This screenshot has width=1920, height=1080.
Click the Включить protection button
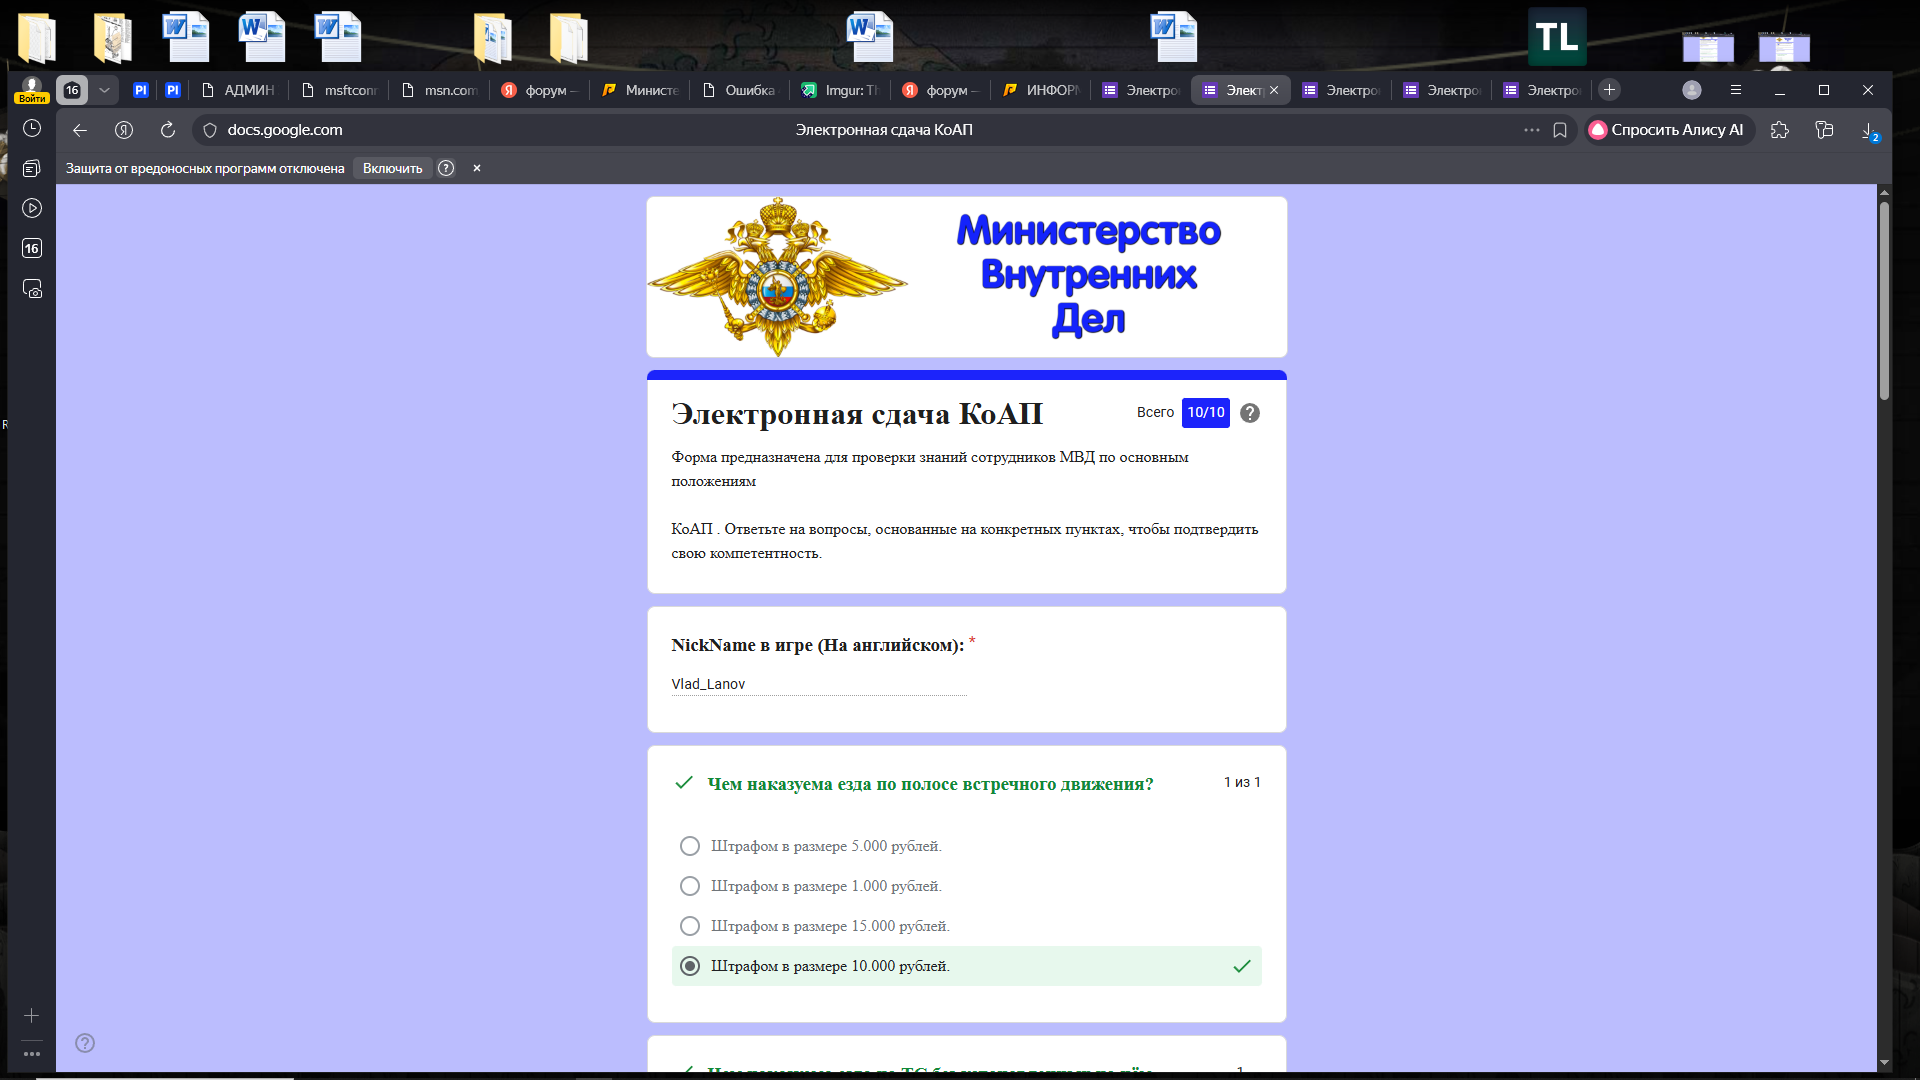click(x=392, y=168)
